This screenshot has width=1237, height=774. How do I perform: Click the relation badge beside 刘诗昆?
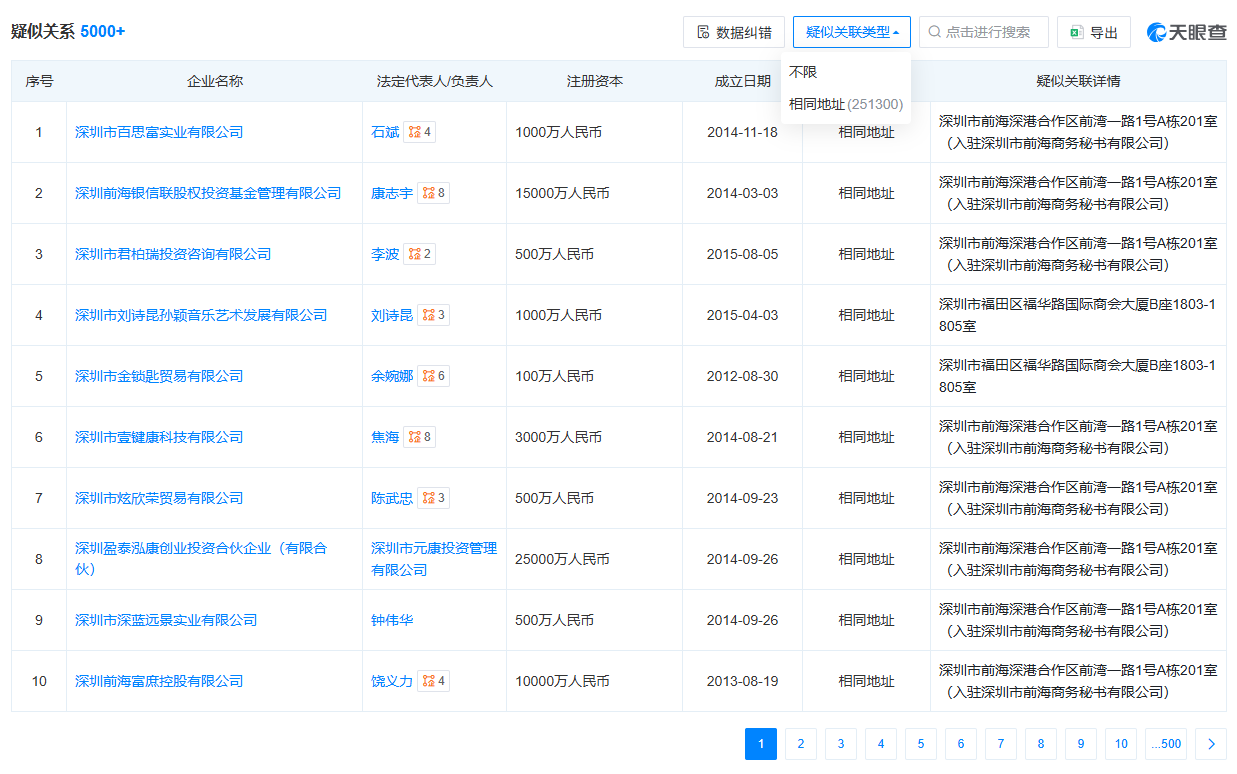(433, 315)
